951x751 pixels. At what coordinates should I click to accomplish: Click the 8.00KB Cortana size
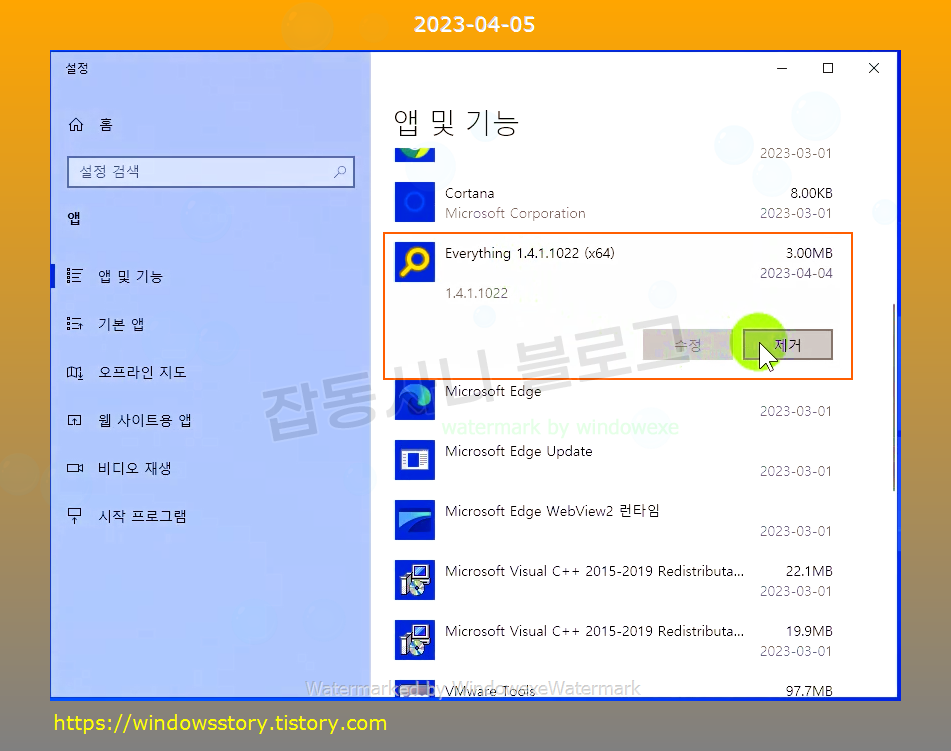pos(812,193)
